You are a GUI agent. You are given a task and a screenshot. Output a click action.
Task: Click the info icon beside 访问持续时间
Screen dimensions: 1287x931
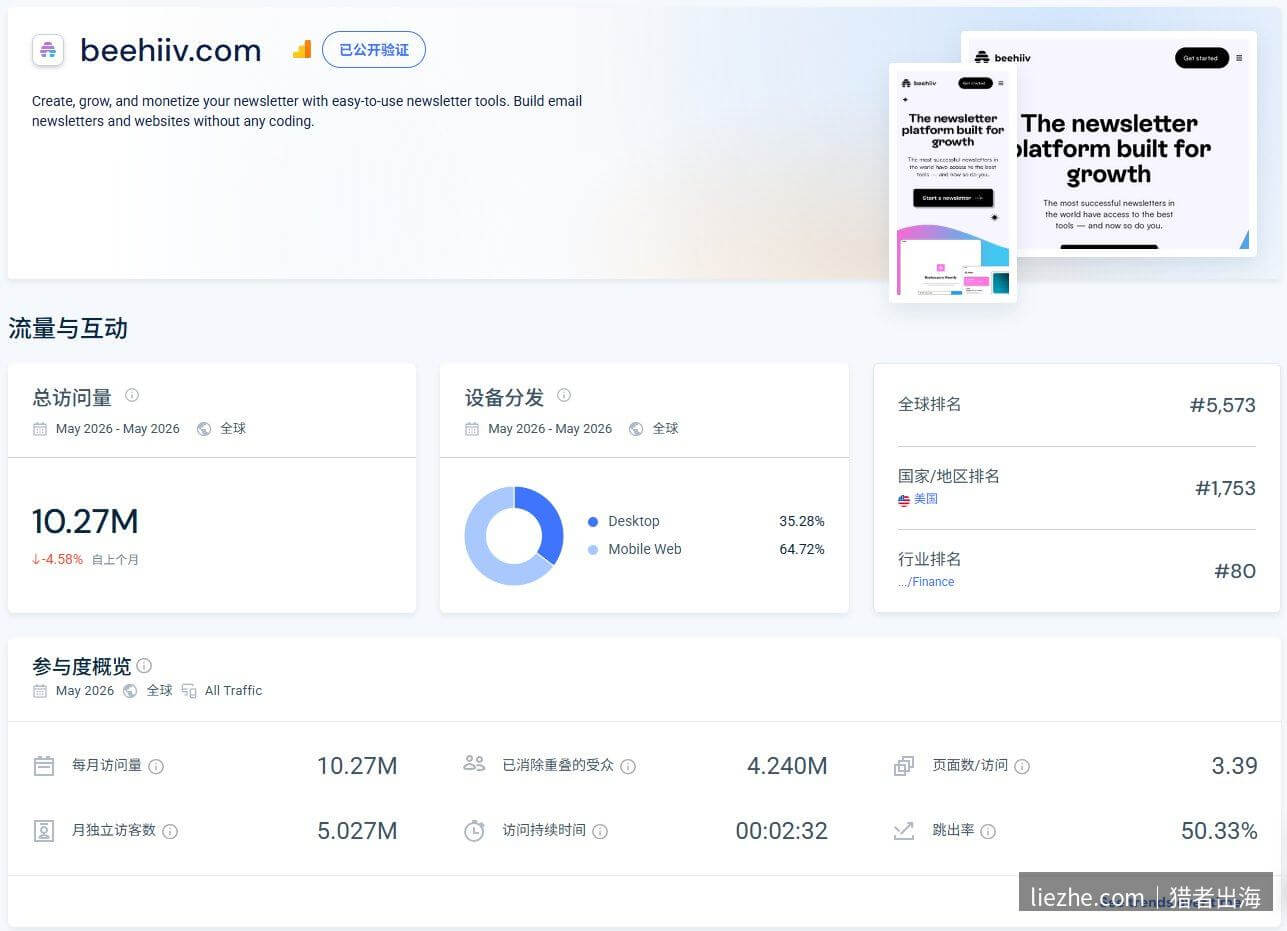pyautogui.click(x=600, y=832)
